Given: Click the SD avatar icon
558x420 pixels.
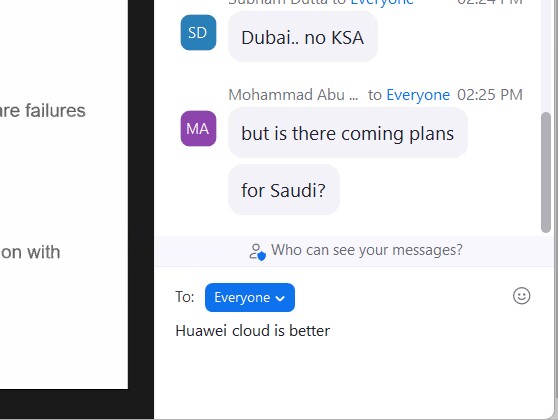Looking at the screenshot, I should (x=198, y=32).
